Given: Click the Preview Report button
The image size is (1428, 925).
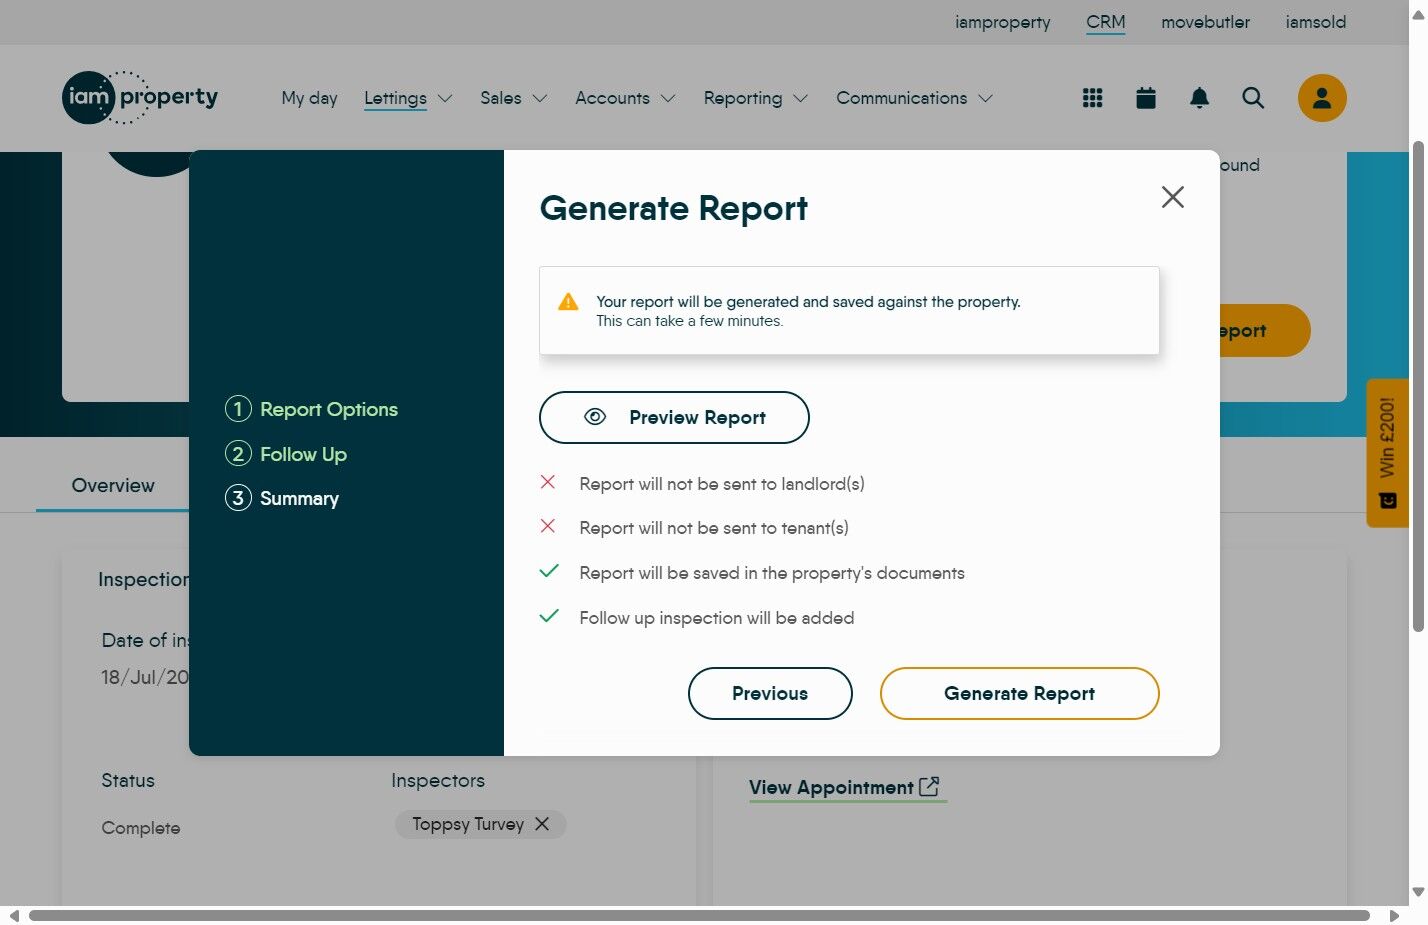Looking at the screenshot, I should click(x=674, y=418).
